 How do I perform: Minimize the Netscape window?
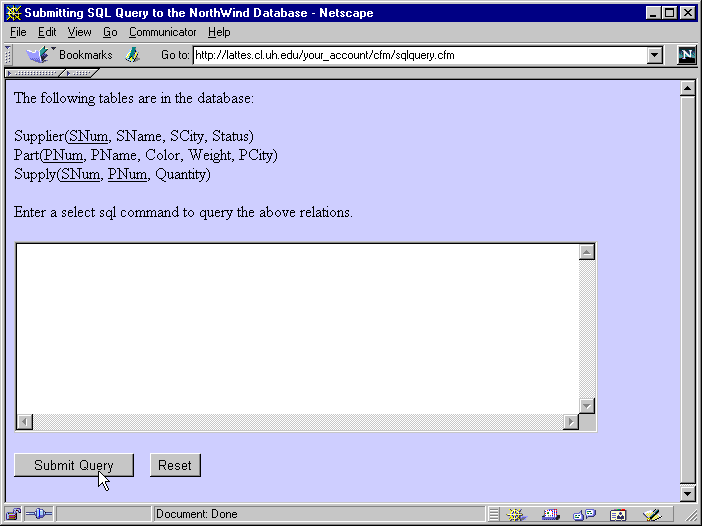(x=653, y=13)
